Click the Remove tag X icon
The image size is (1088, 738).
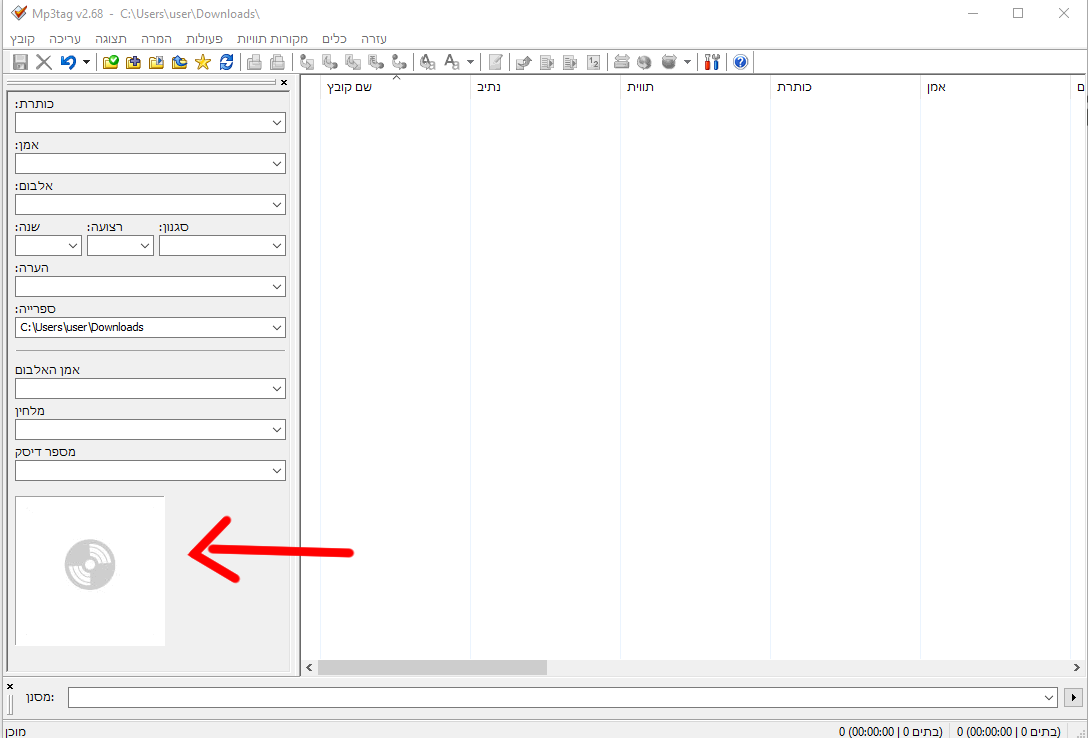pyautogui.click(x=44, y=62)
